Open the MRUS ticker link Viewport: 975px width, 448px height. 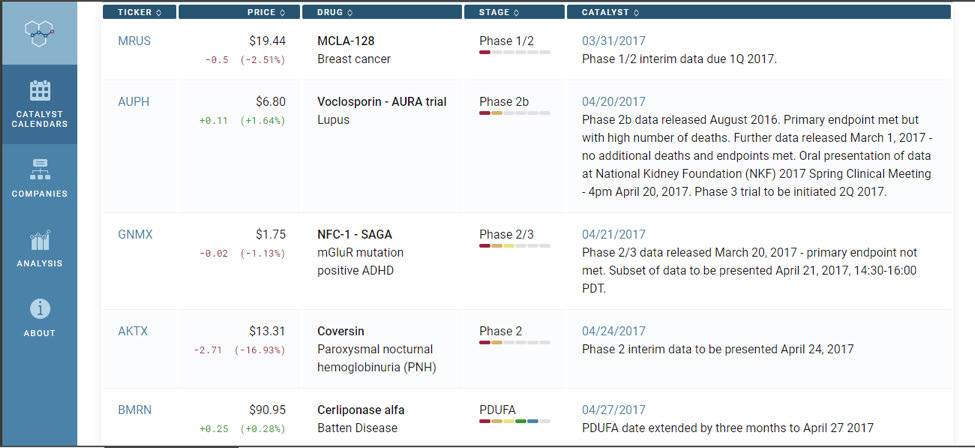[135, 41]
